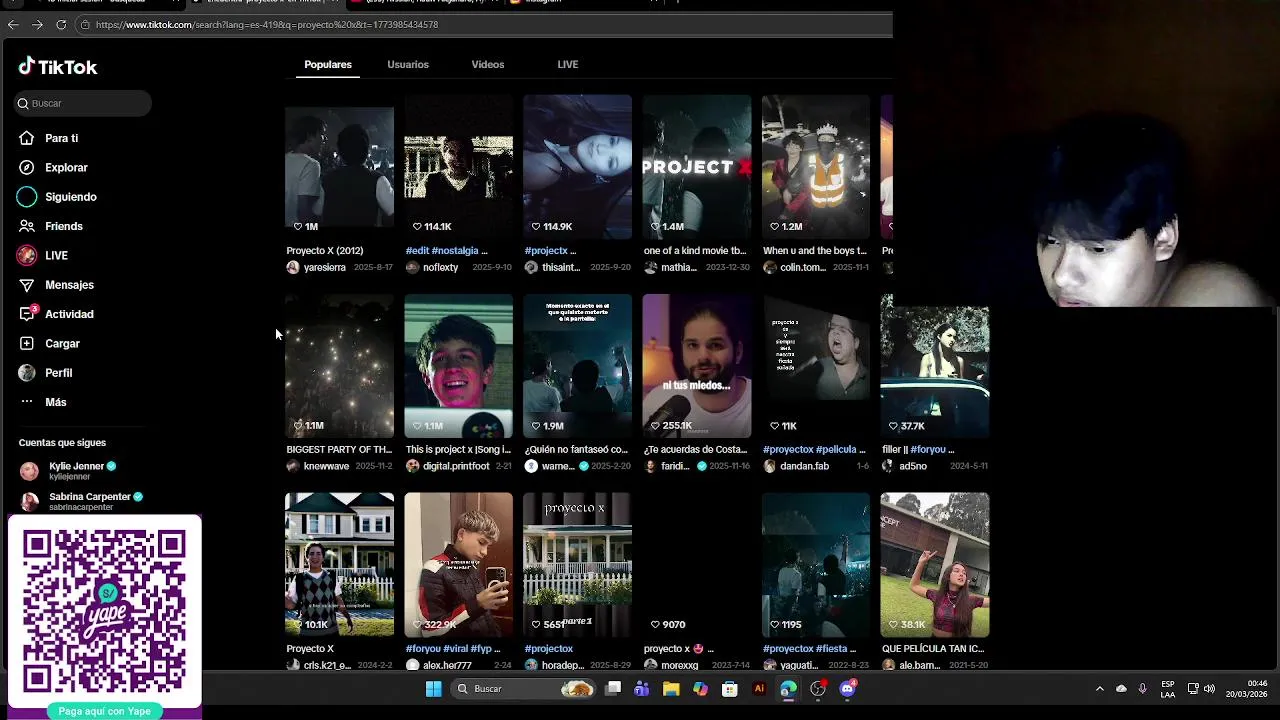Click Cargar to upload a video

coord(62,344)
